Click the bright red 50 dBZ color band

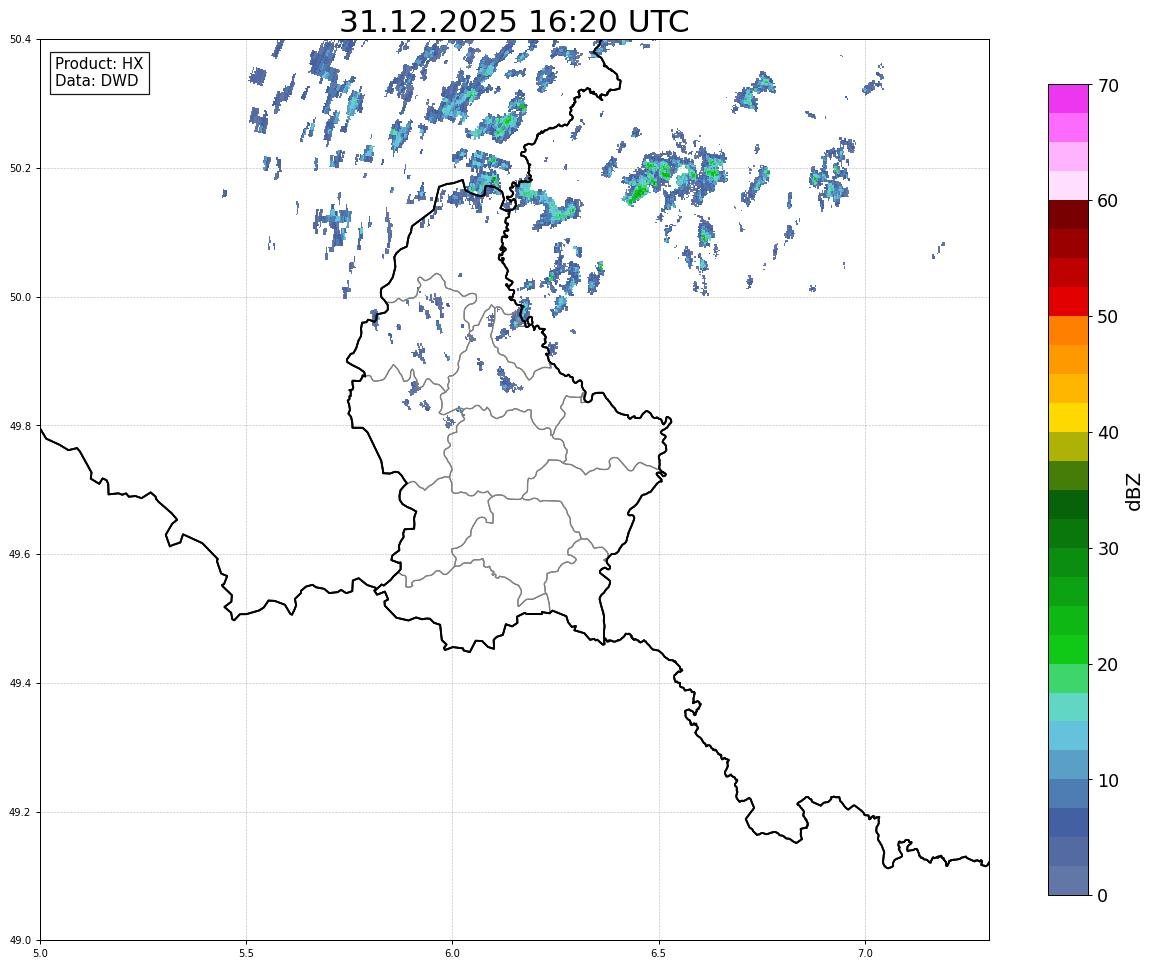(x=1068, y=302)
